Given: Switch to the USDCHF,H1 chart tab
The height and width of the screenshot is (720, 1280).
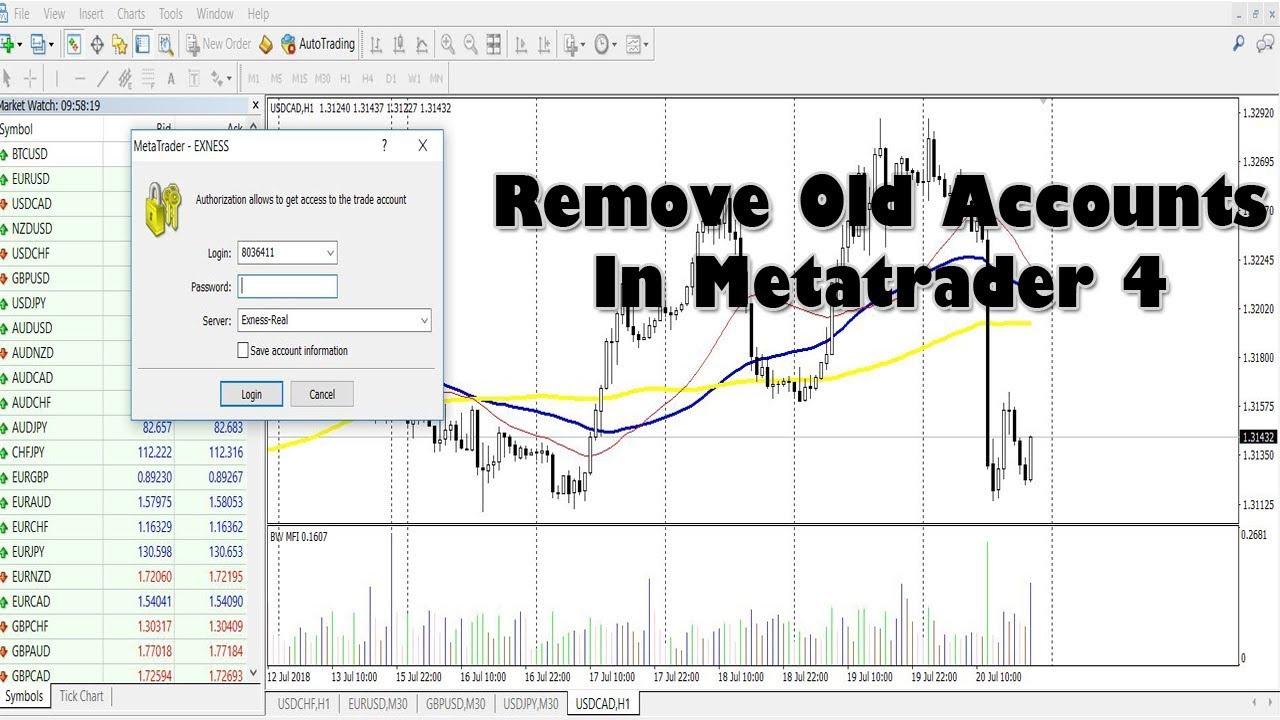Looking at the screenshot, I should click(x=304, y=704).
